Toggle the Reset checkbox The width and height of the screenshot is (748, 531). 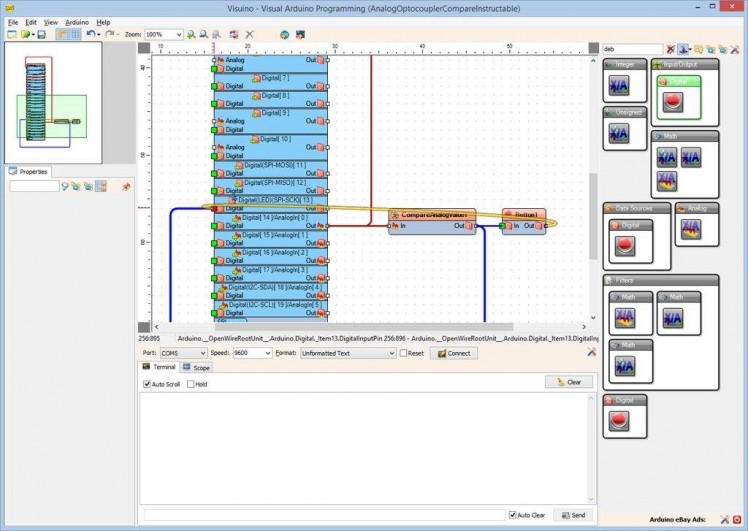click(404, 353)
